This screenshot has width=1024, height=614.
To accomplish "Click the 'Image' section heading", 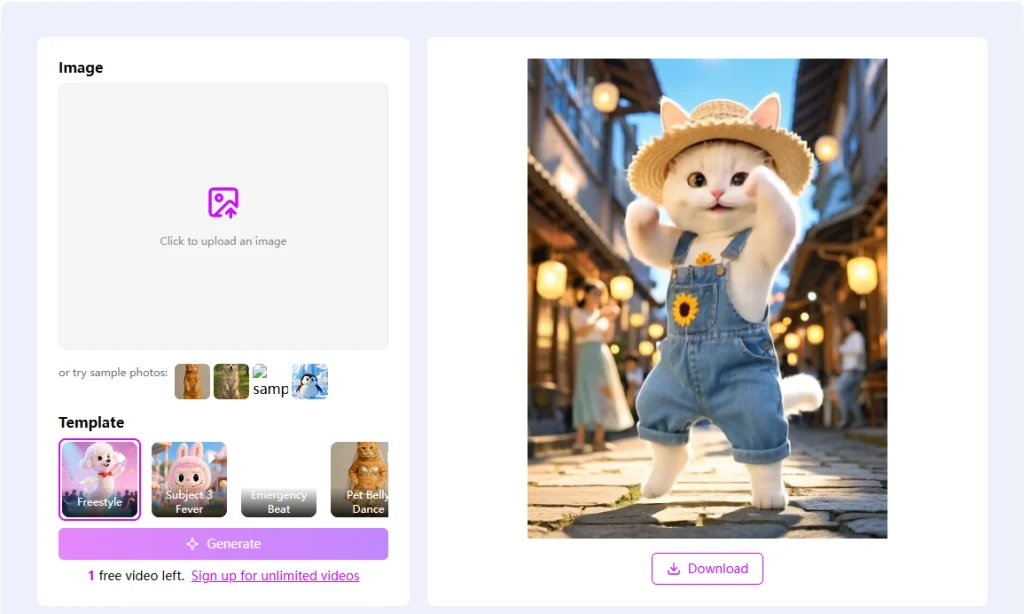I will [x=81, y=68].
